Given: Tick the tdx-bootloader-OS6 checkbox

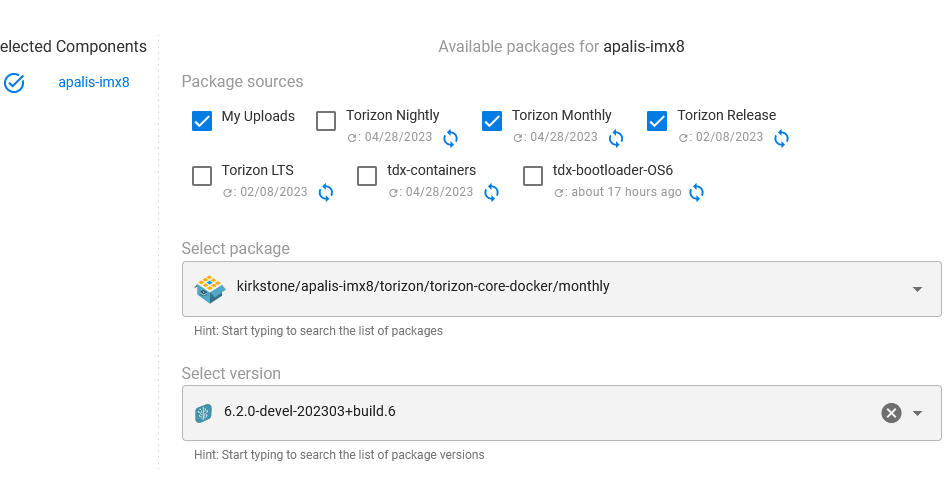Looking at the screenshot, I should pyautogui.click(x=533, y=176).
